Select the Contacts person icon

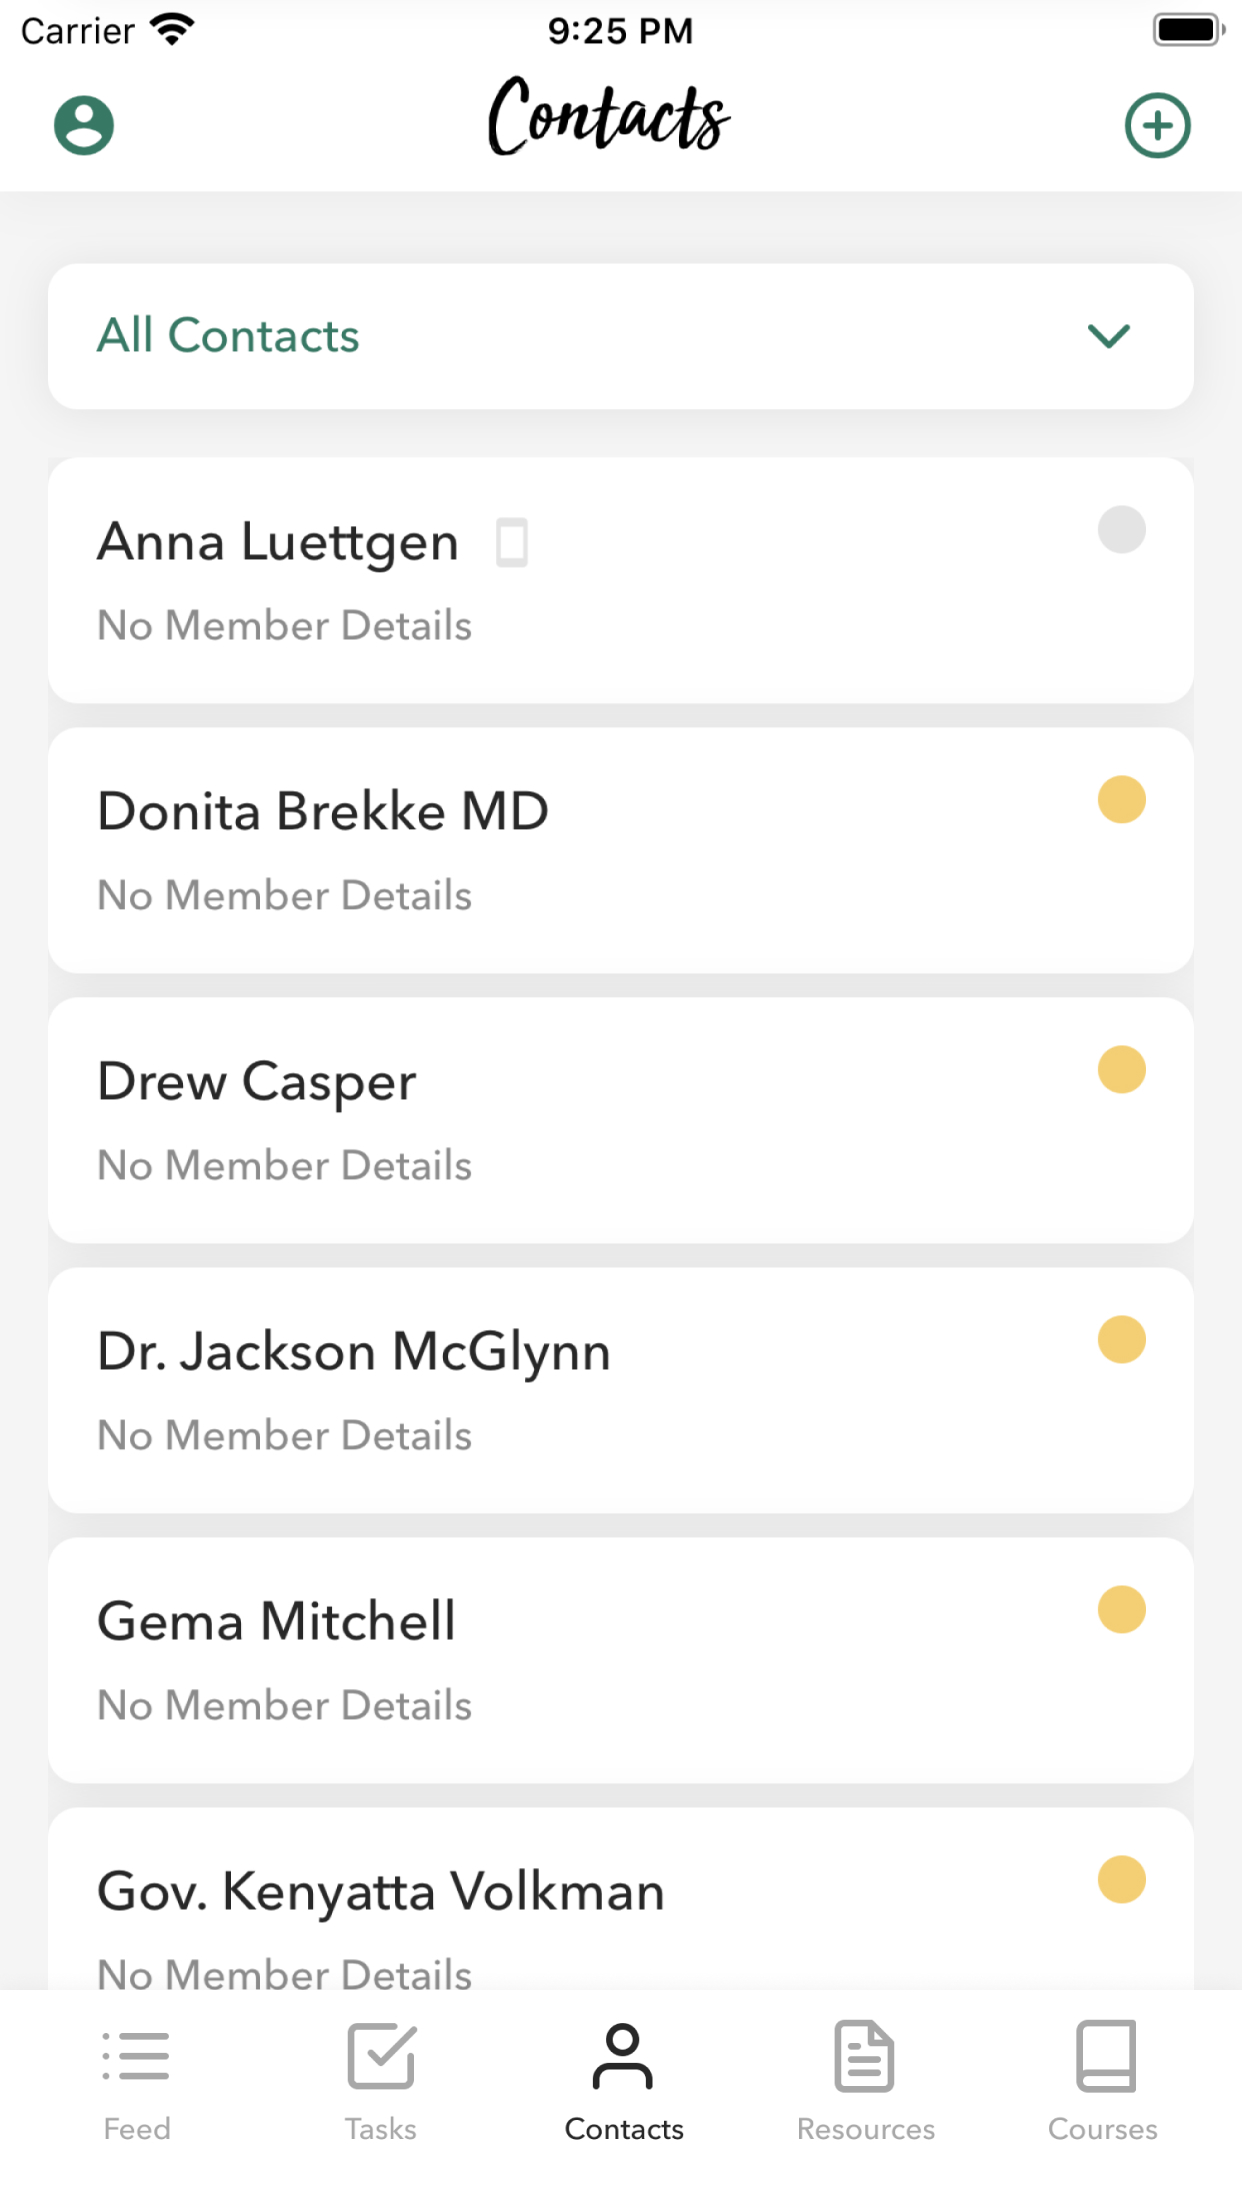[x=623, y=2056]
